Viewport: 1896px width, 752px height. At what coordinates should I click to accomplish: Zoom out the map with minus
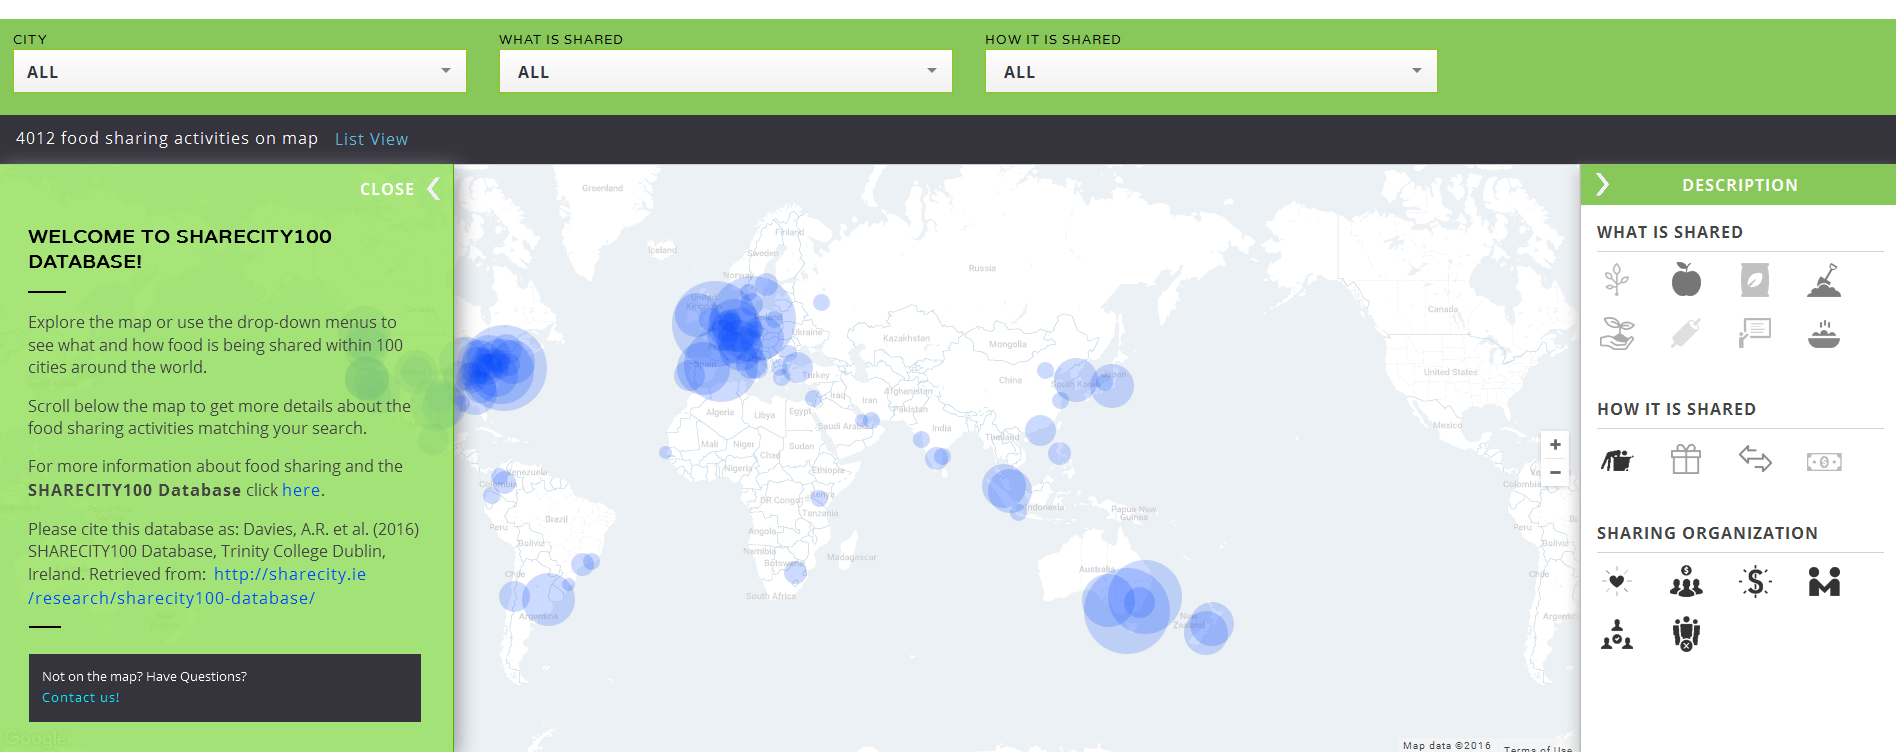pos(1555,472)
